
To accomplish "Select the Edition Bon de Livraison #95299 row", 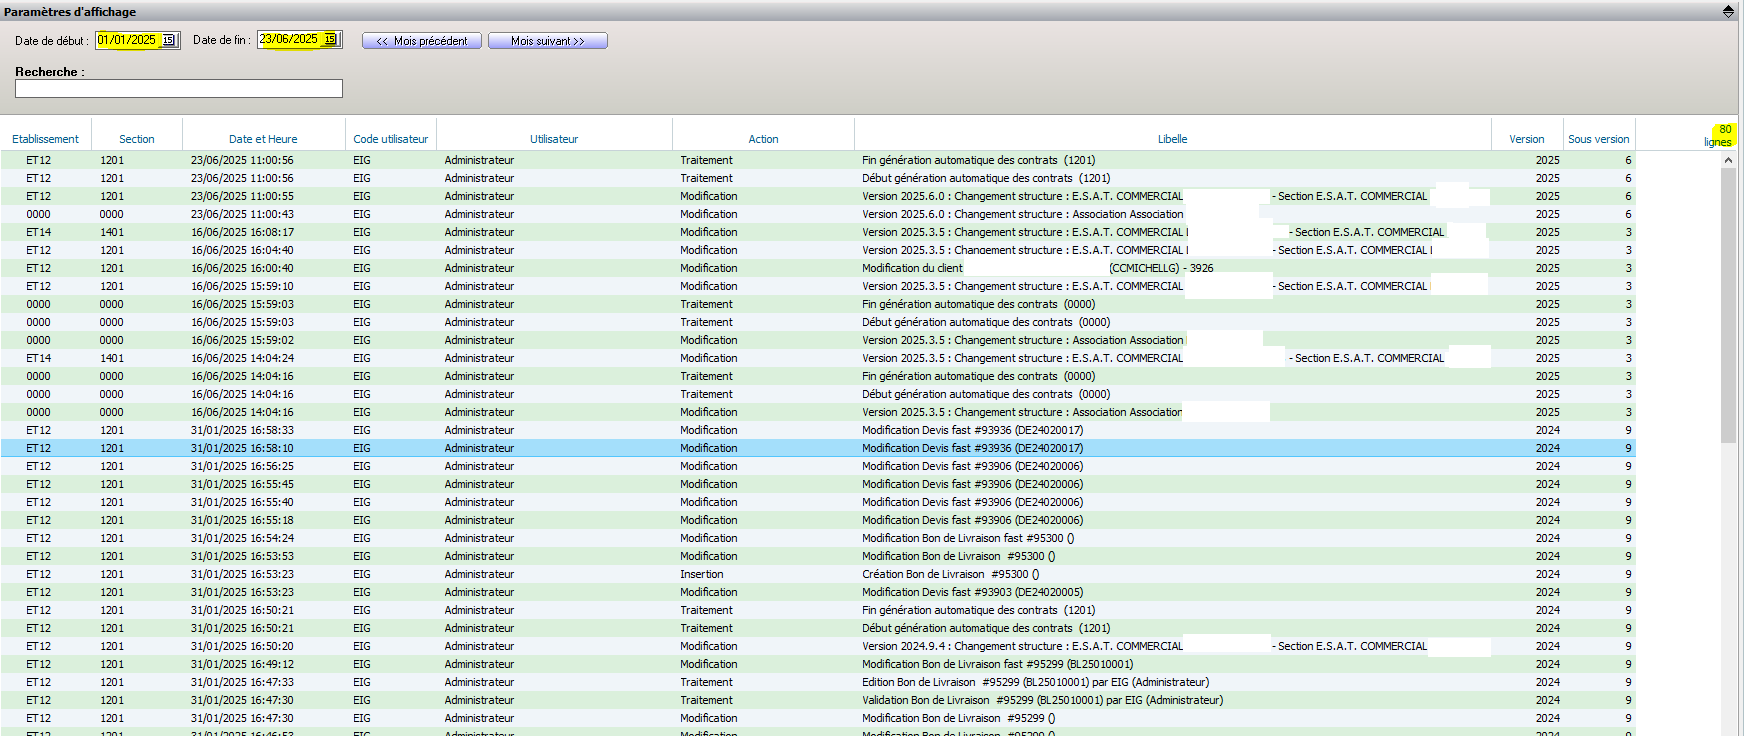I will tap(1035, 682).
